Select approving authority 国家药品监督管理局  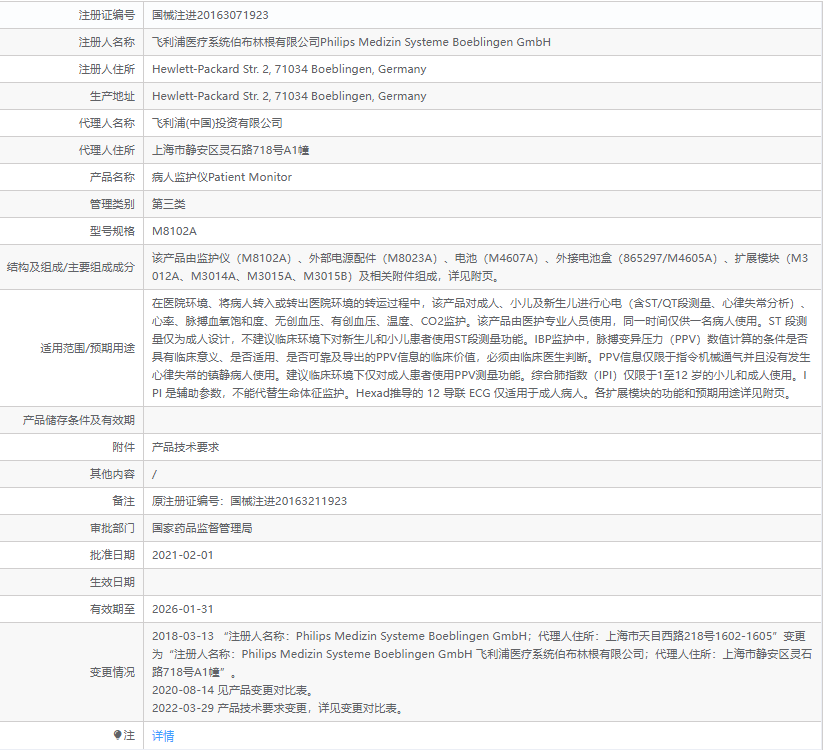(202, 528)
